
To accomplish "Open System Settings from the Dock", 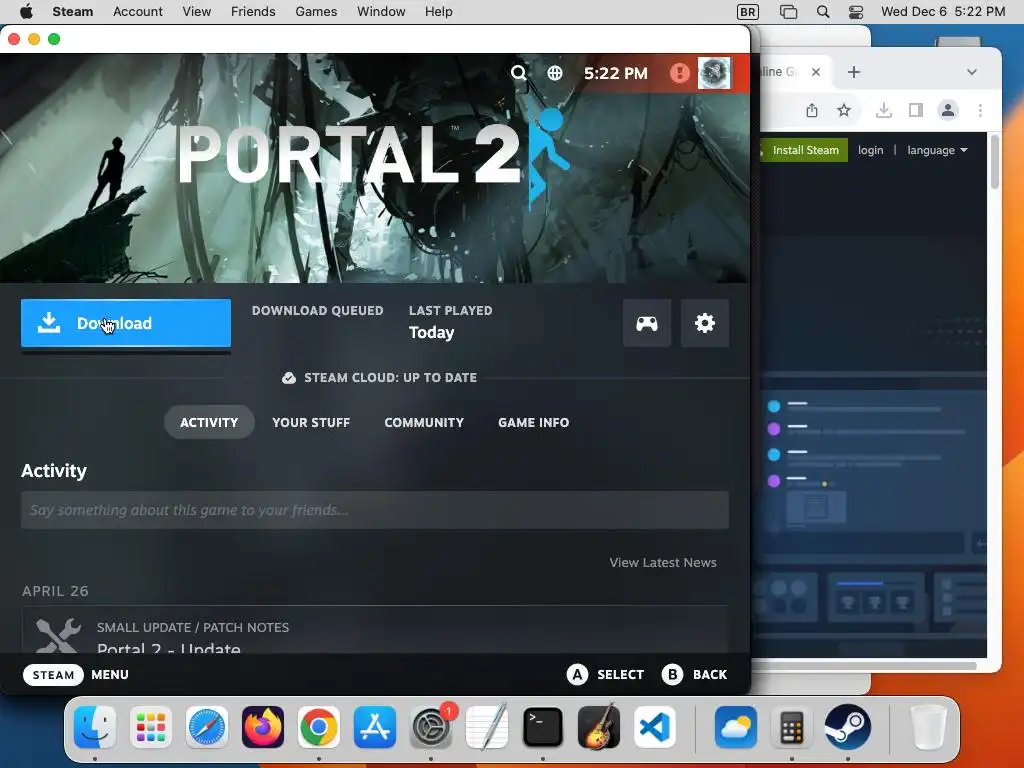I will (x=431, y=727).
